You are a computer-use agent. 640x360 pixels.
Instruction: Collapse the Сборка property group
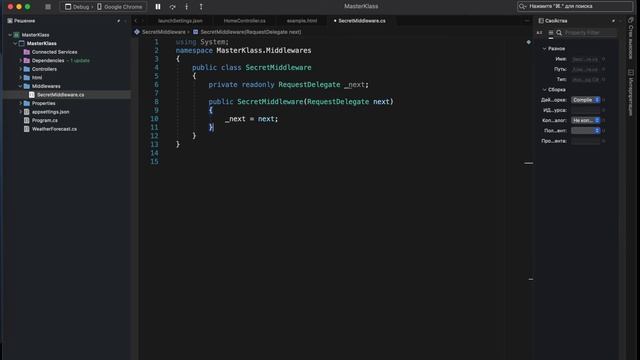(x=544, y=90)
